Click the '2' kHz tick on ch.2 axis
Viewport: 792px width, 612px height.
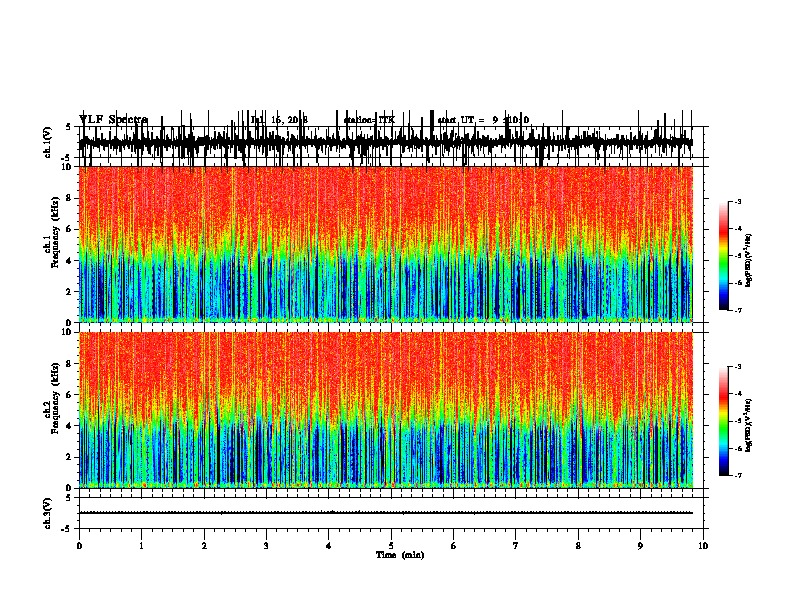click(x=69, y=457)
